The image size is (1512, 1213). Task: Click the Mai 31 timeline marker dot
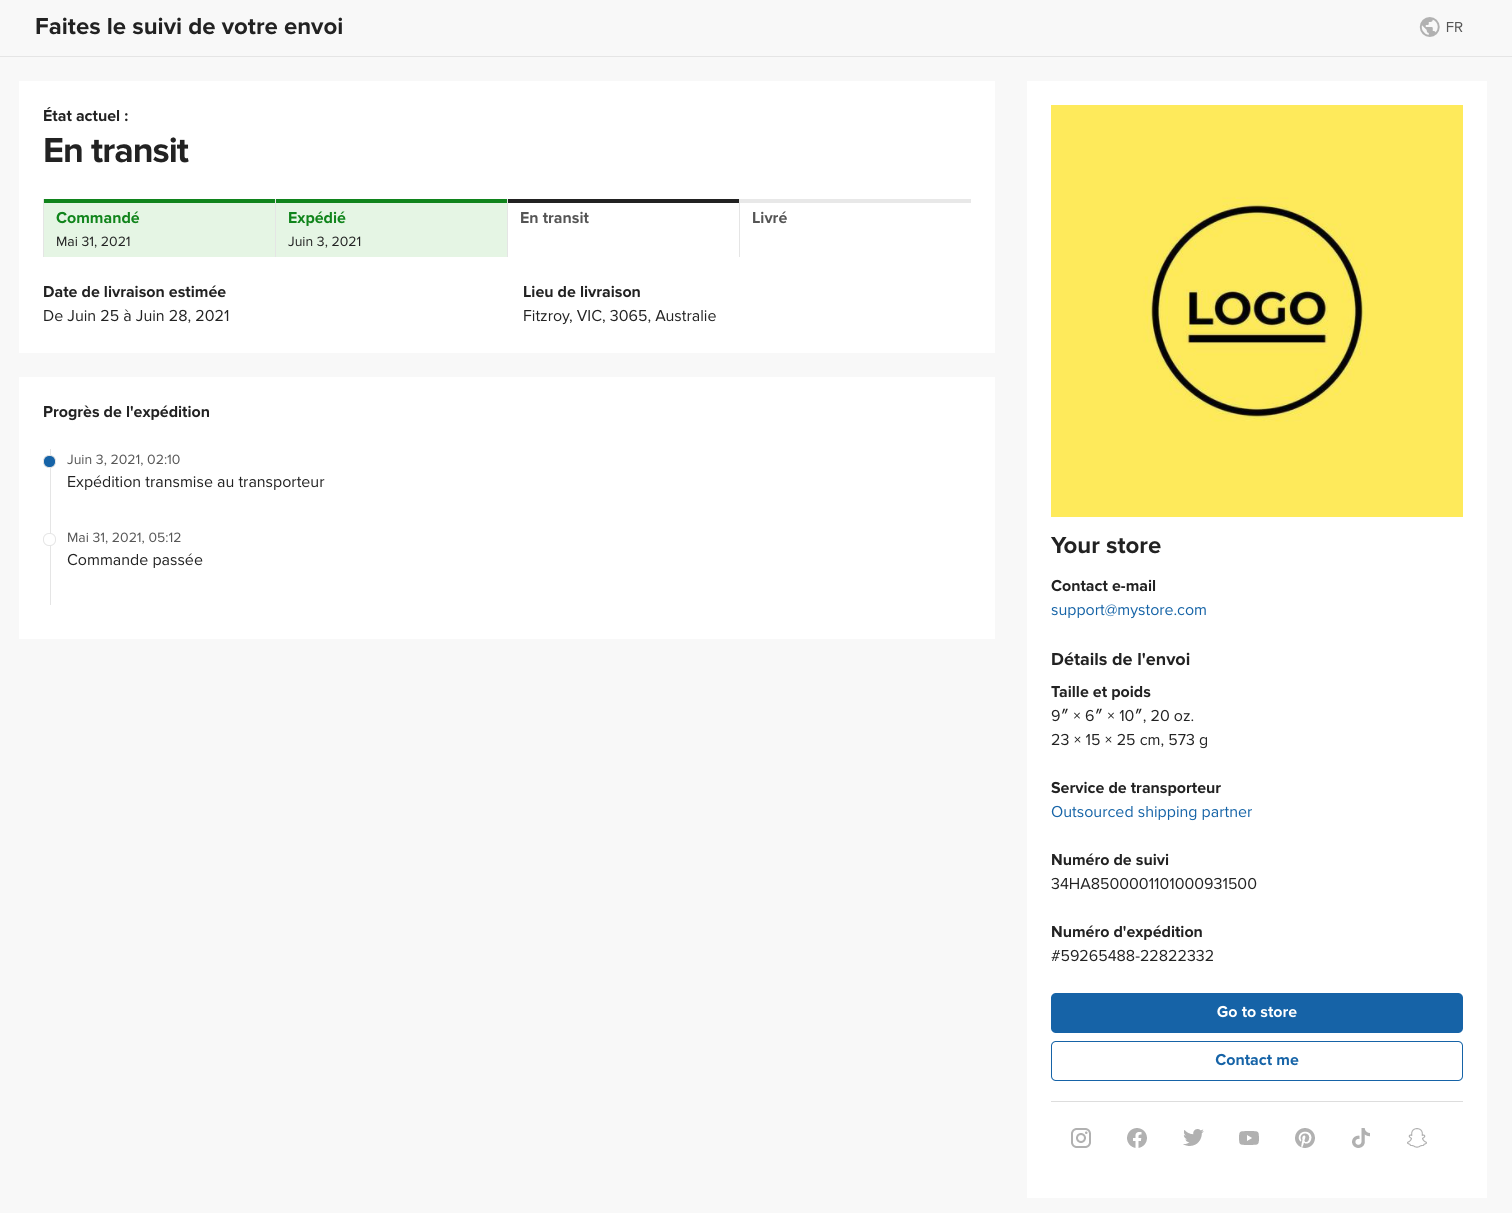(49, 539)
